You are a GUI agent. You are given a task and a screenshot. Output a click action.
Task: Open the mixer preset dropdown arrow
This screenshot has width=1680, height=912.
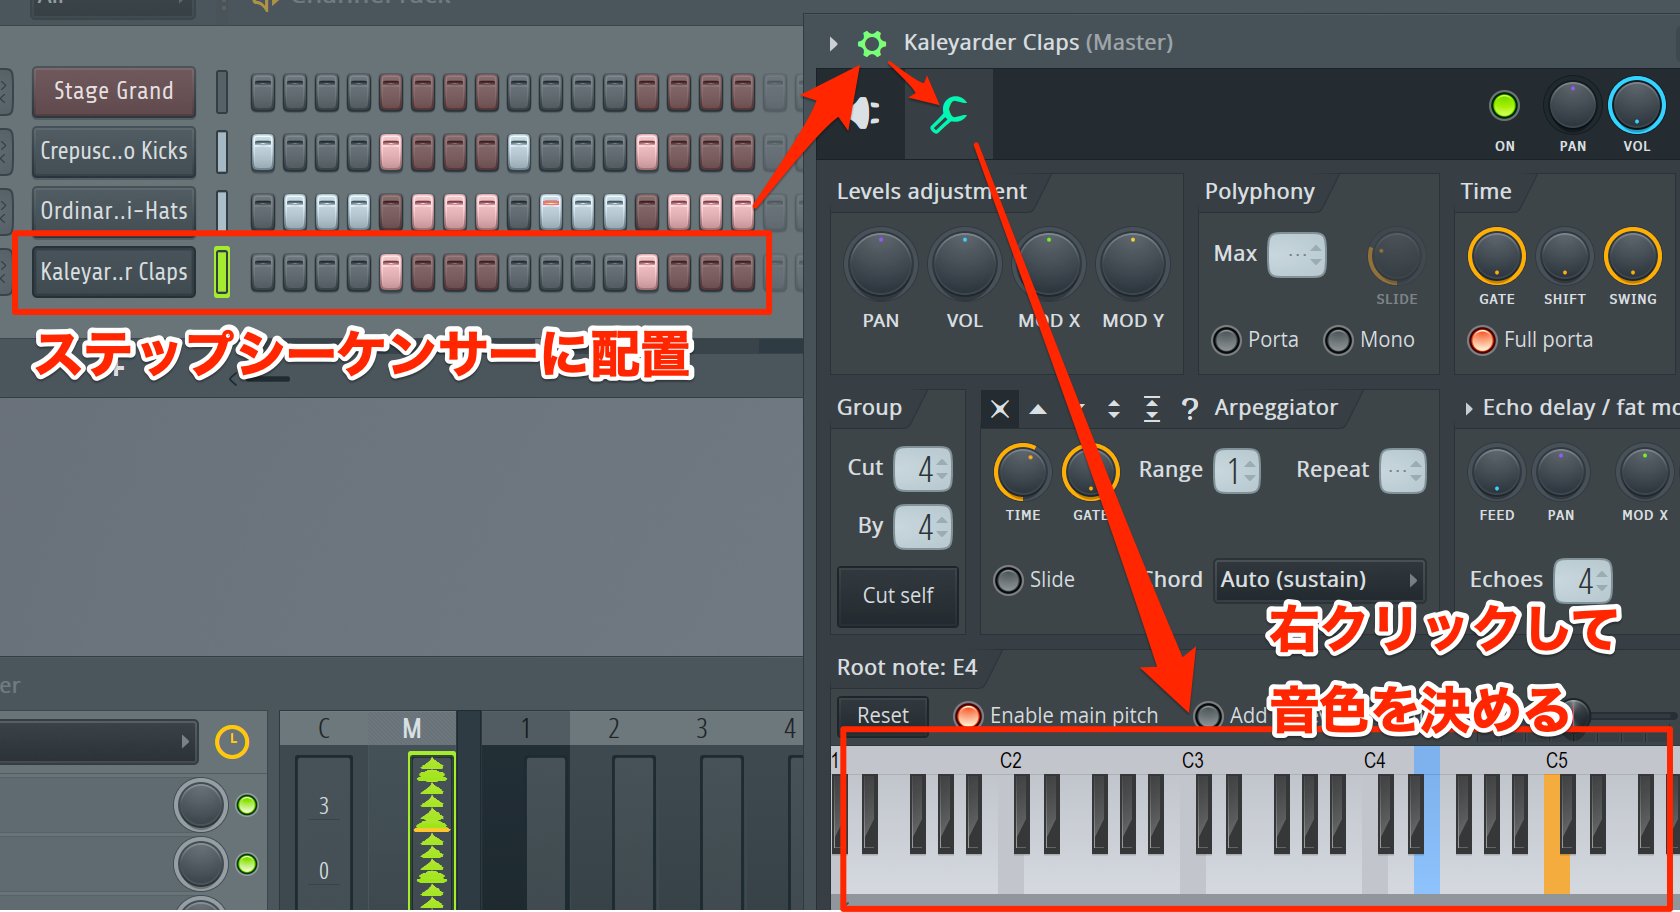pos(185,742)
